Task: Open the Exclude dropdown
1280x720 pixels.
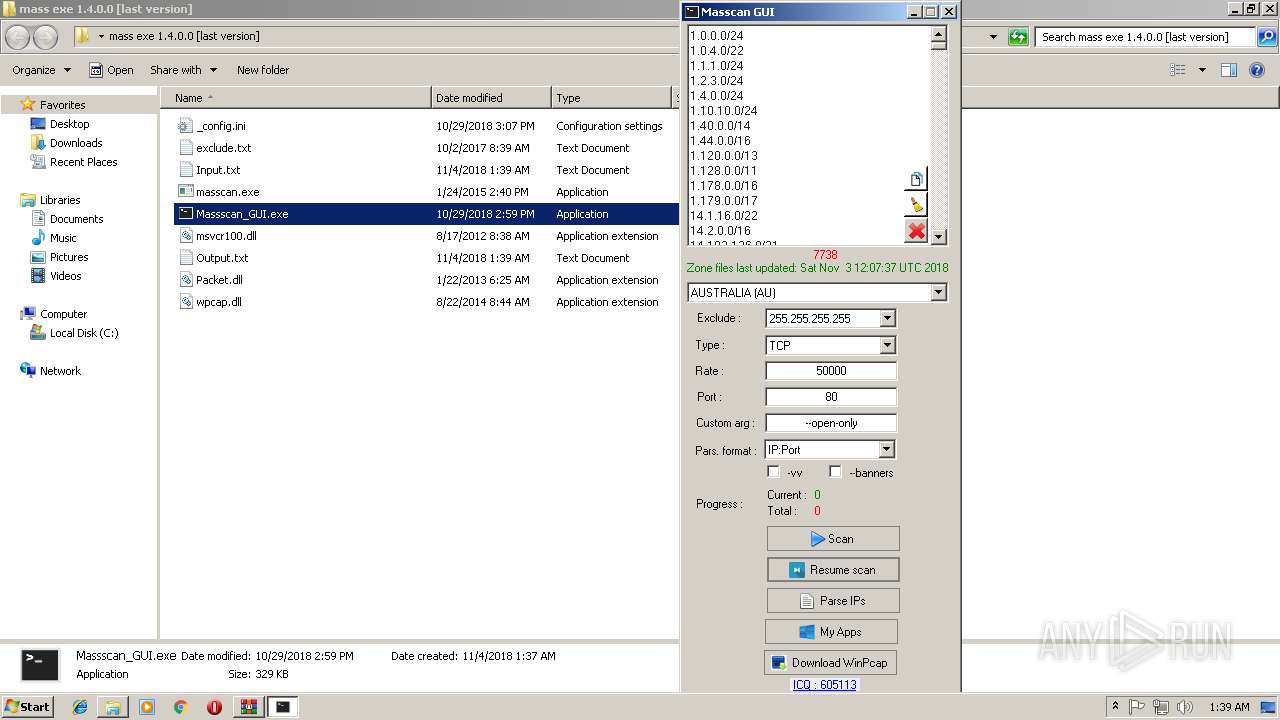Action: point(887,319)
